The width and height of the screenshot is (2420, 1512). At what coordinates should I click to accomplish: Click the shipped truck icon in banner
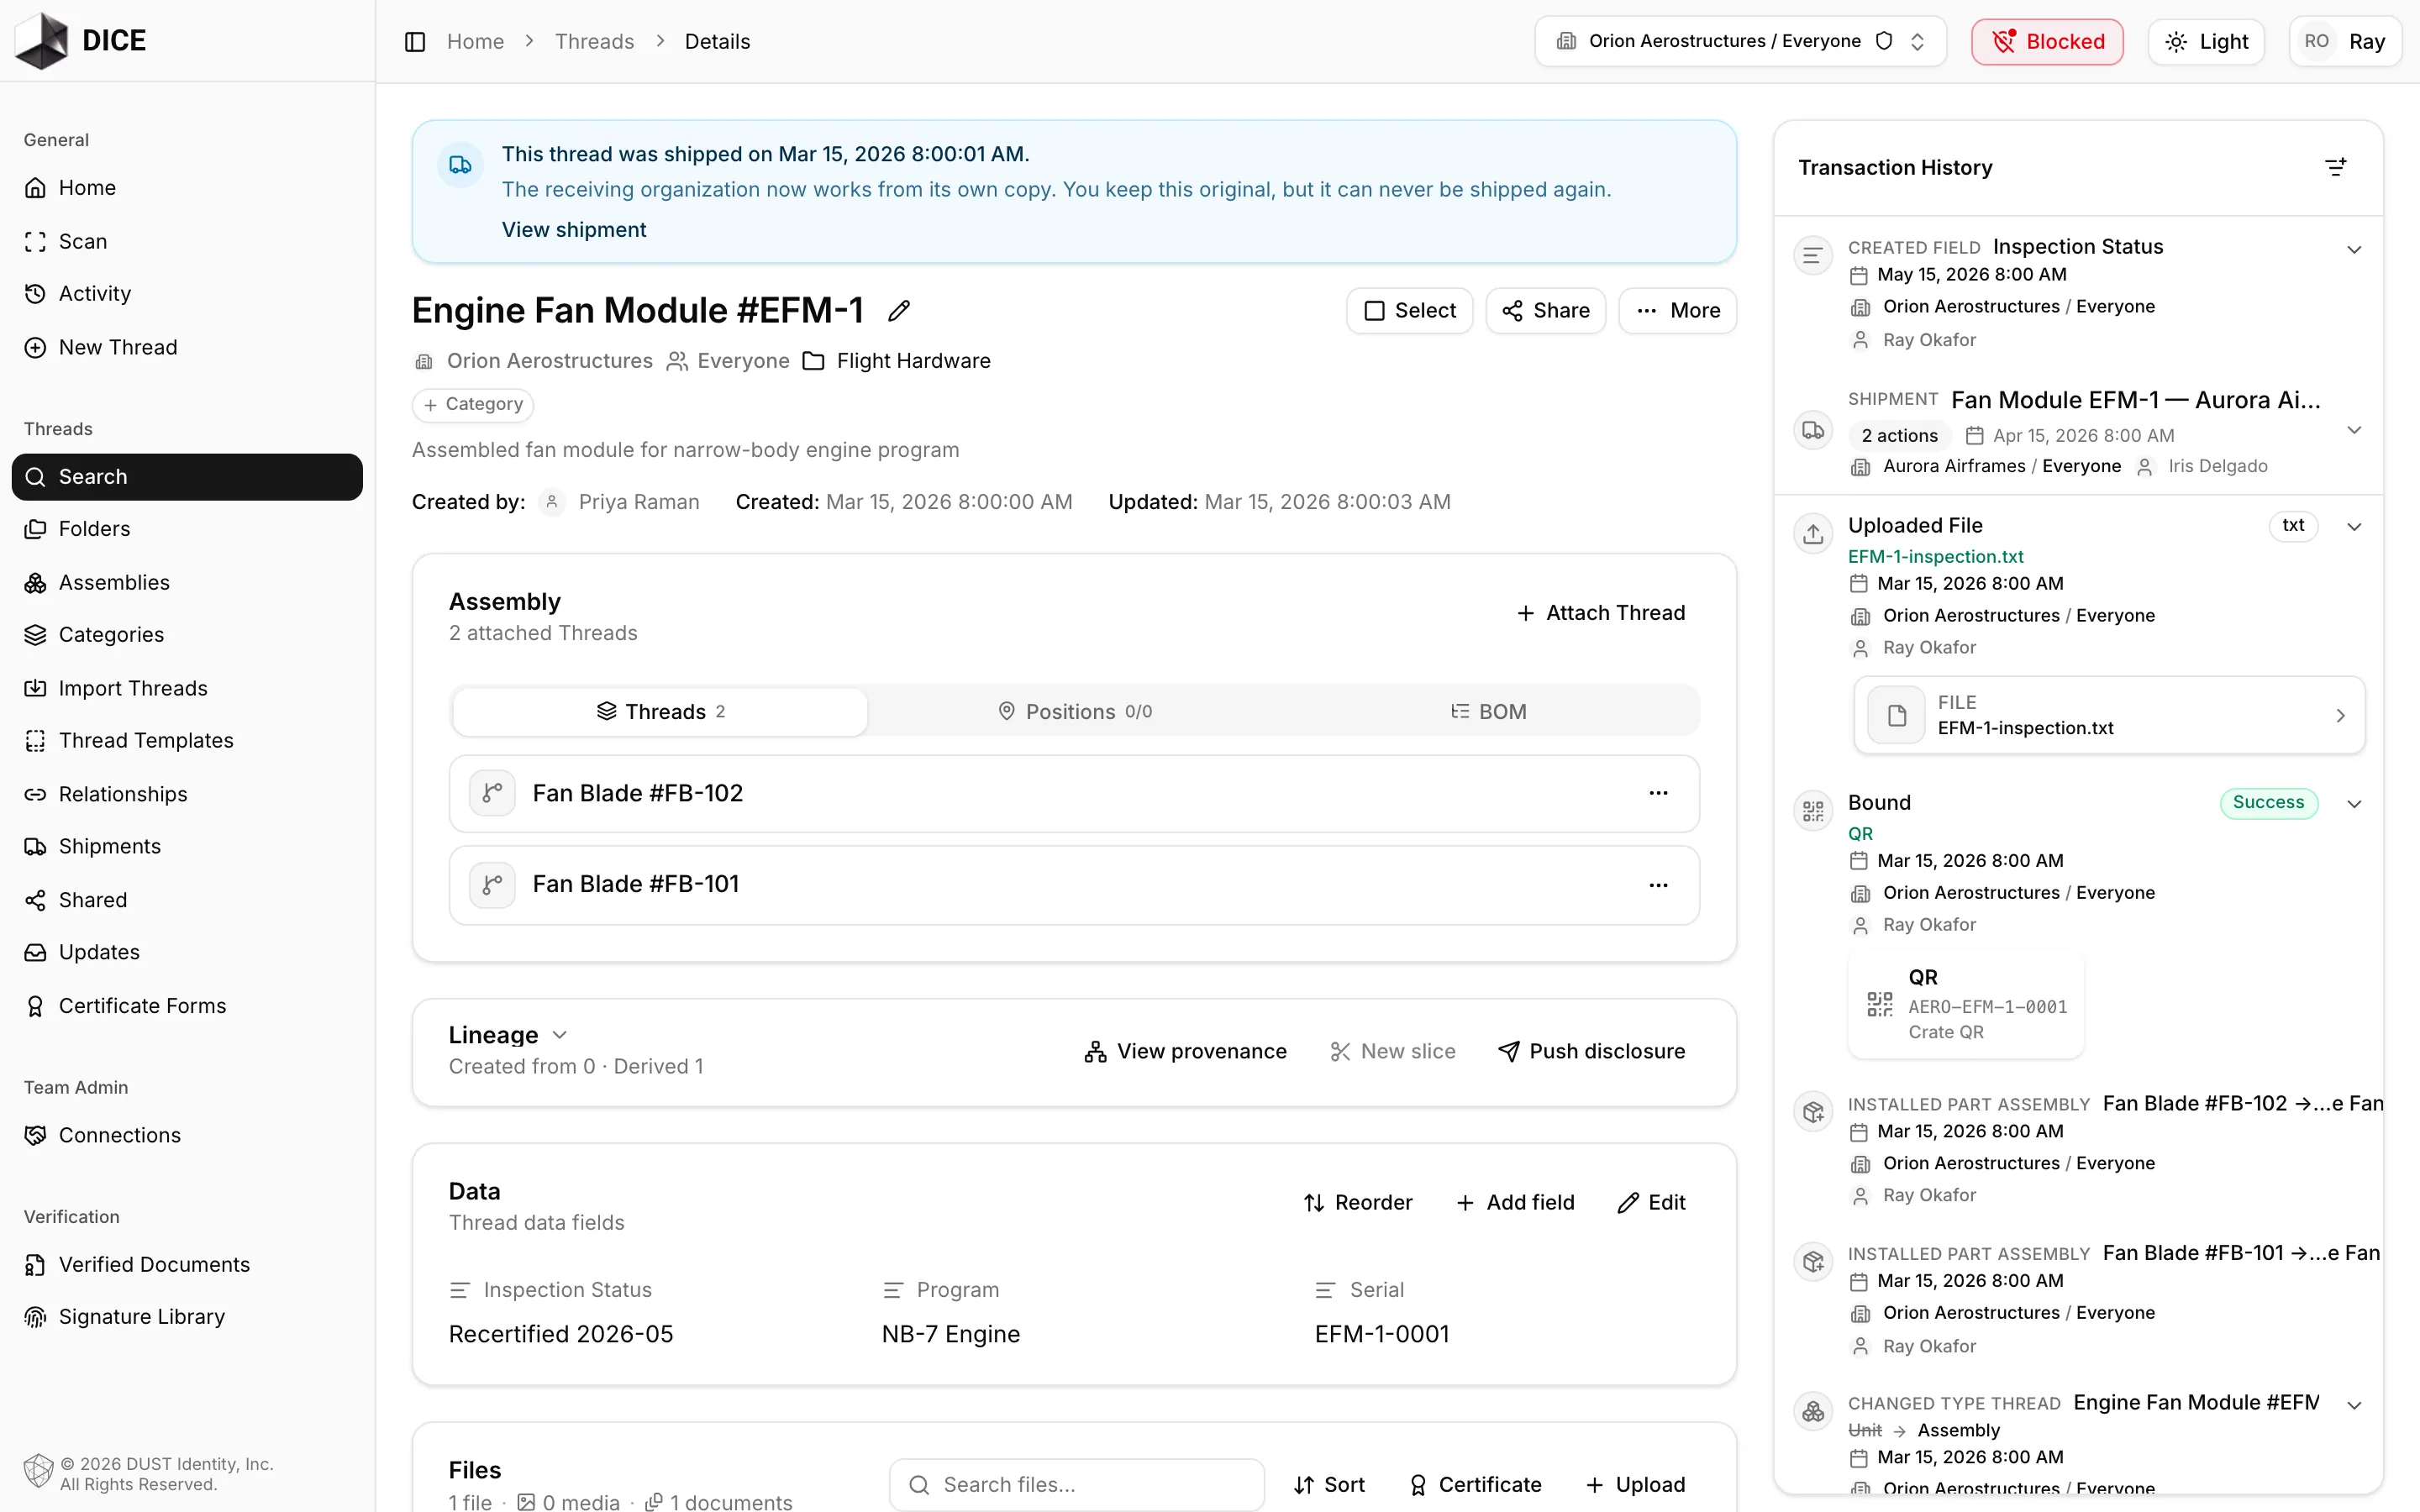click(460, 164)
